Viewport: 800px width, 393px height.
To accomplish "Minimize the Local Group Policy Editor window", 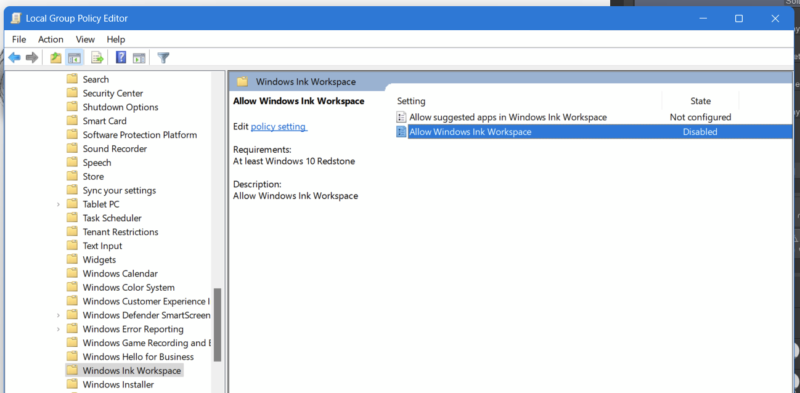I will click(704, 18).
